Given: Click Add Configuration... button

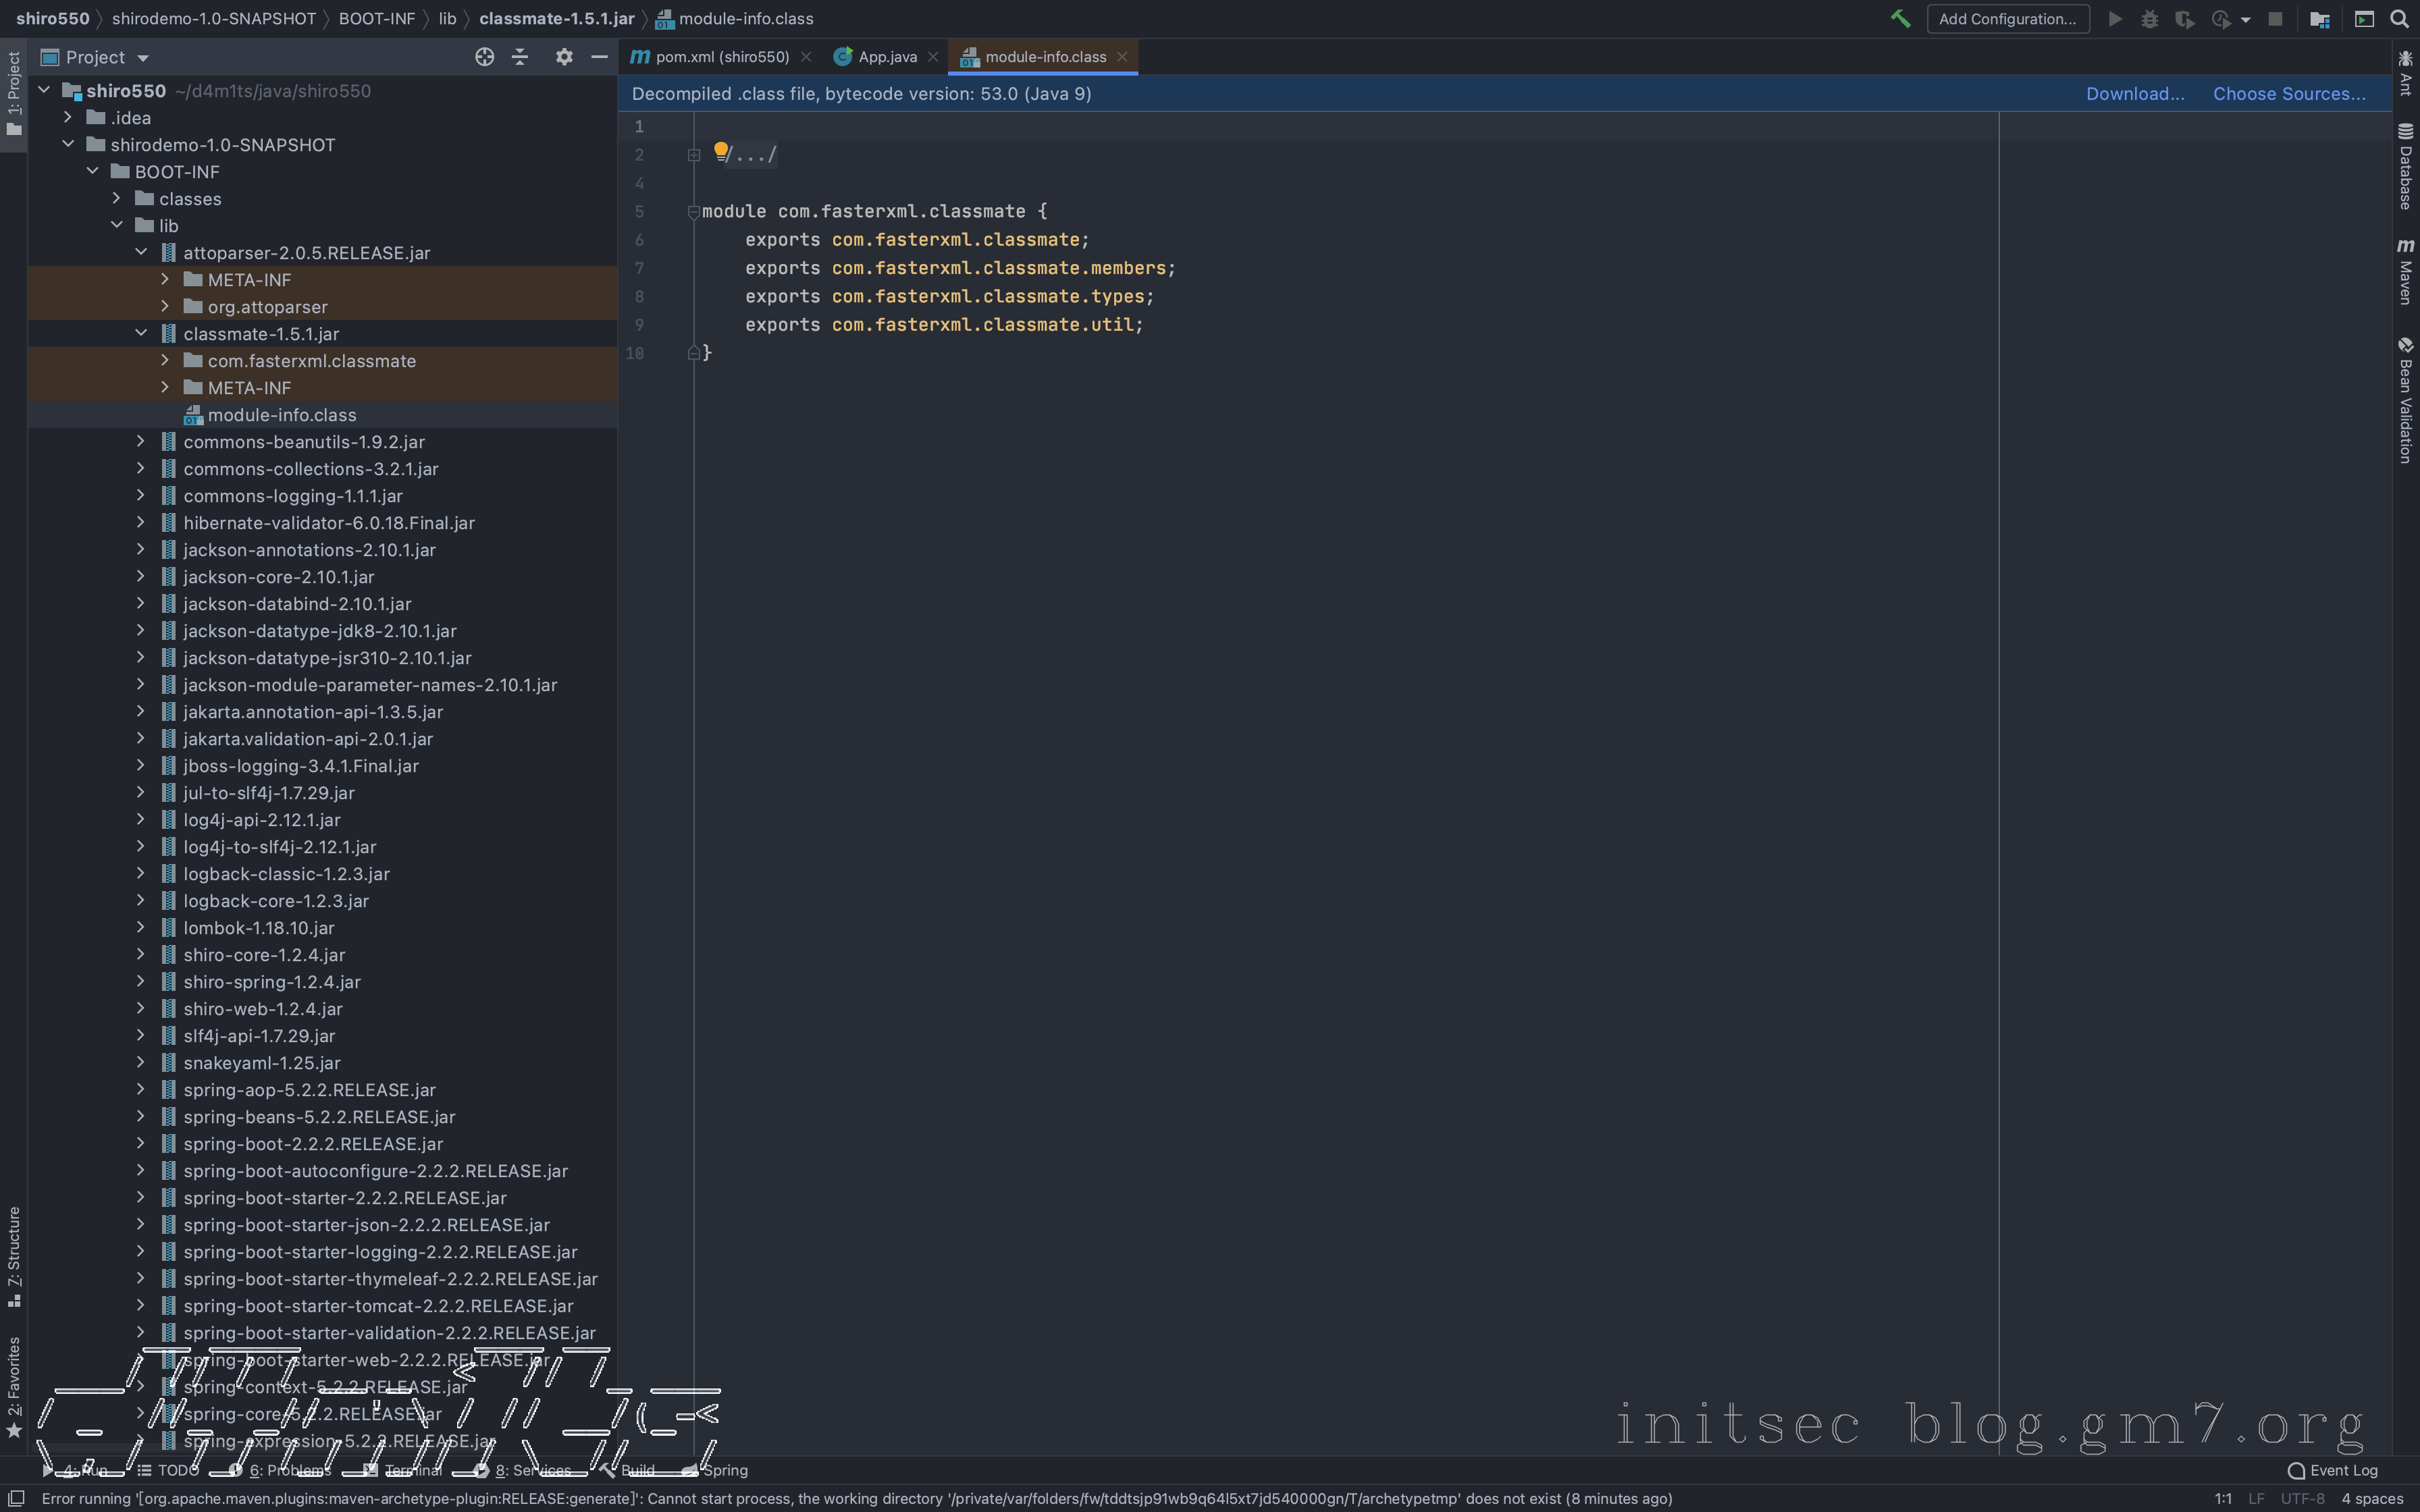Looking at the screenshot, I should (2007, 19).
